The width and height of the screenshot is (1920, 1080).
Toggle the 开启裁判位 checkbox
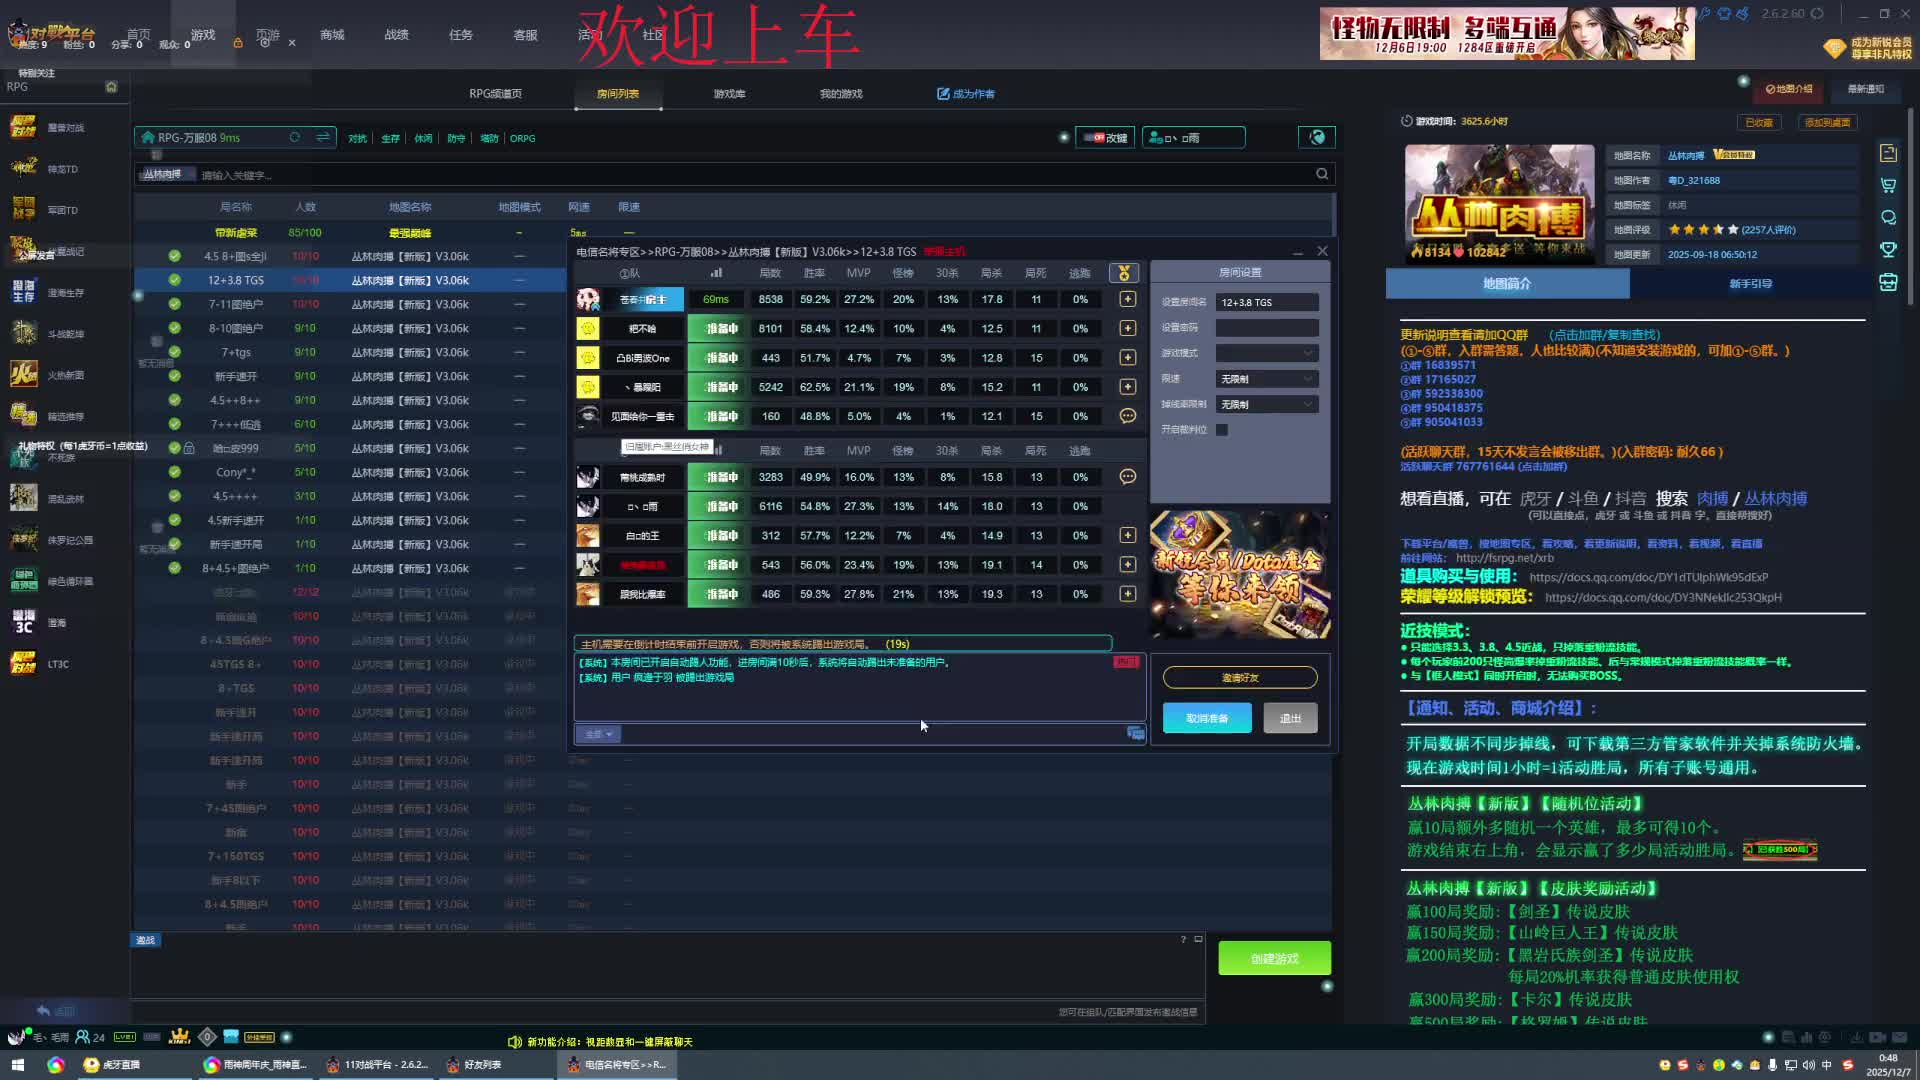click(x=1222, y=430)
